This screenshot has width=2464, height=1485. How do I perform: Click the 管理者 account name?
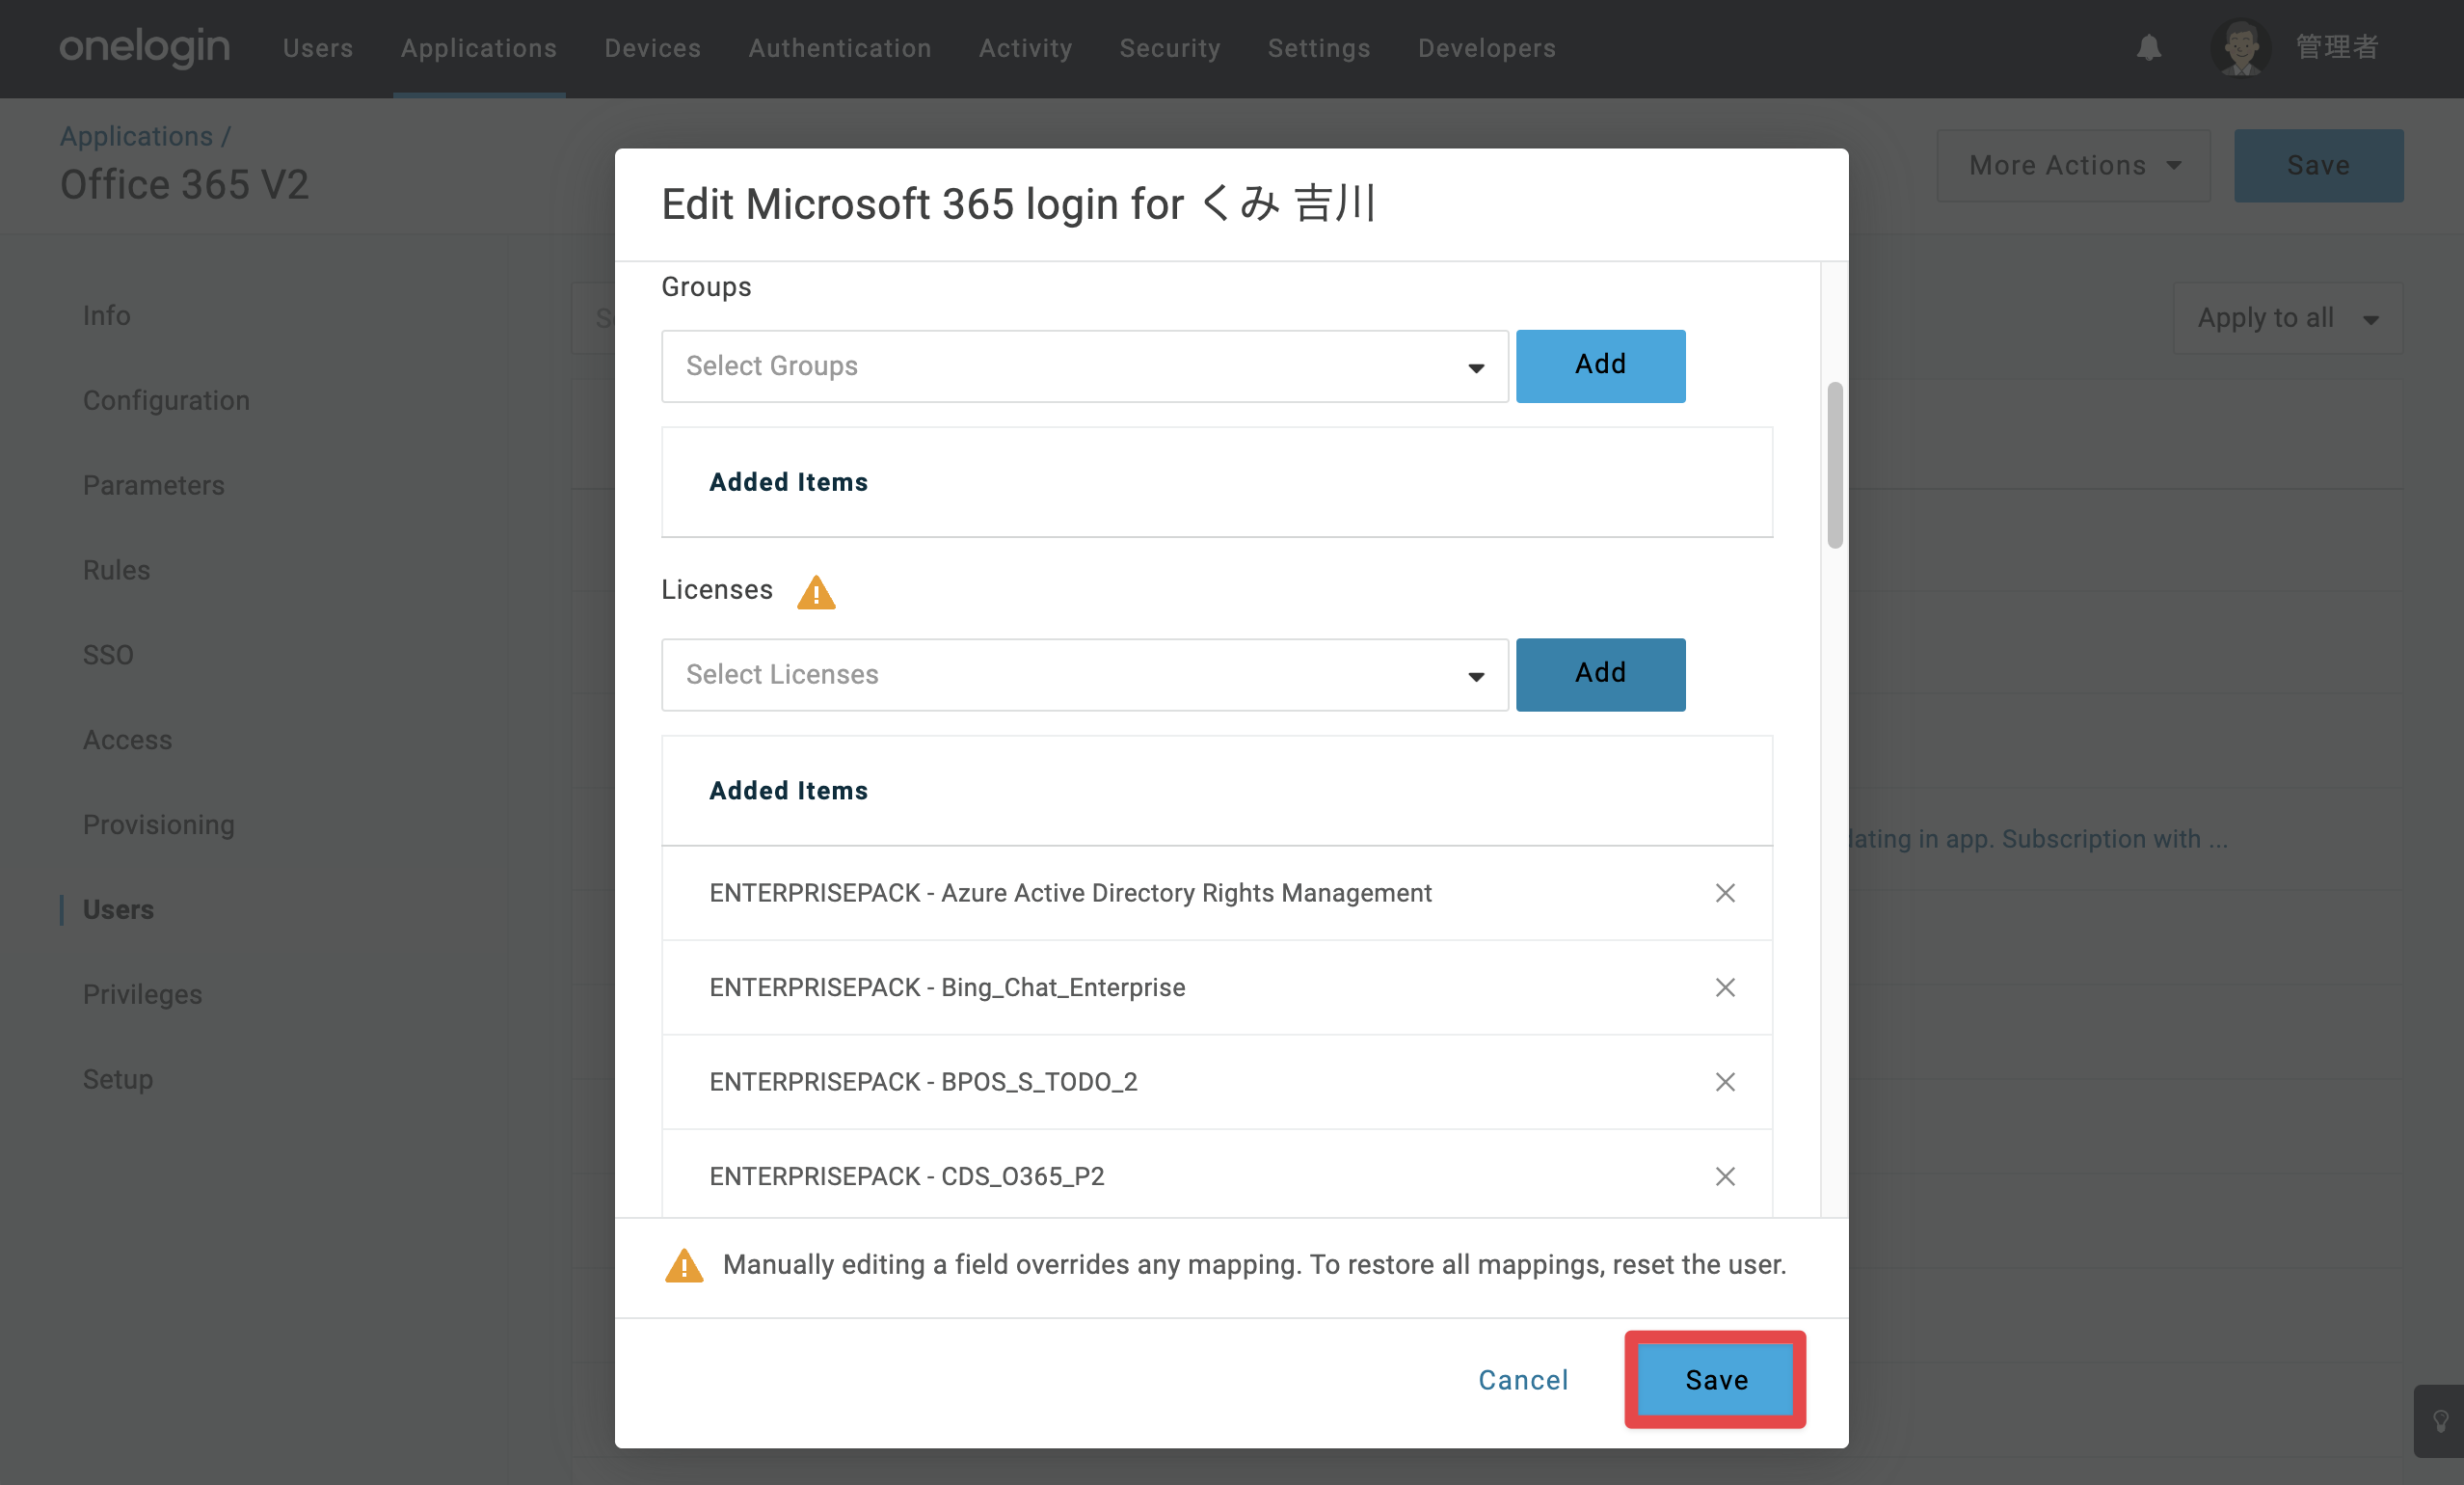[x=2336, y=47]
